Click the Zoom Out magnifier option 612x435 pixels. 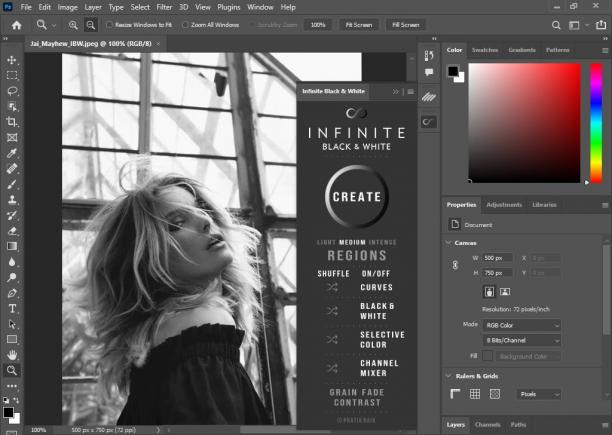click(x=91, y=25)
